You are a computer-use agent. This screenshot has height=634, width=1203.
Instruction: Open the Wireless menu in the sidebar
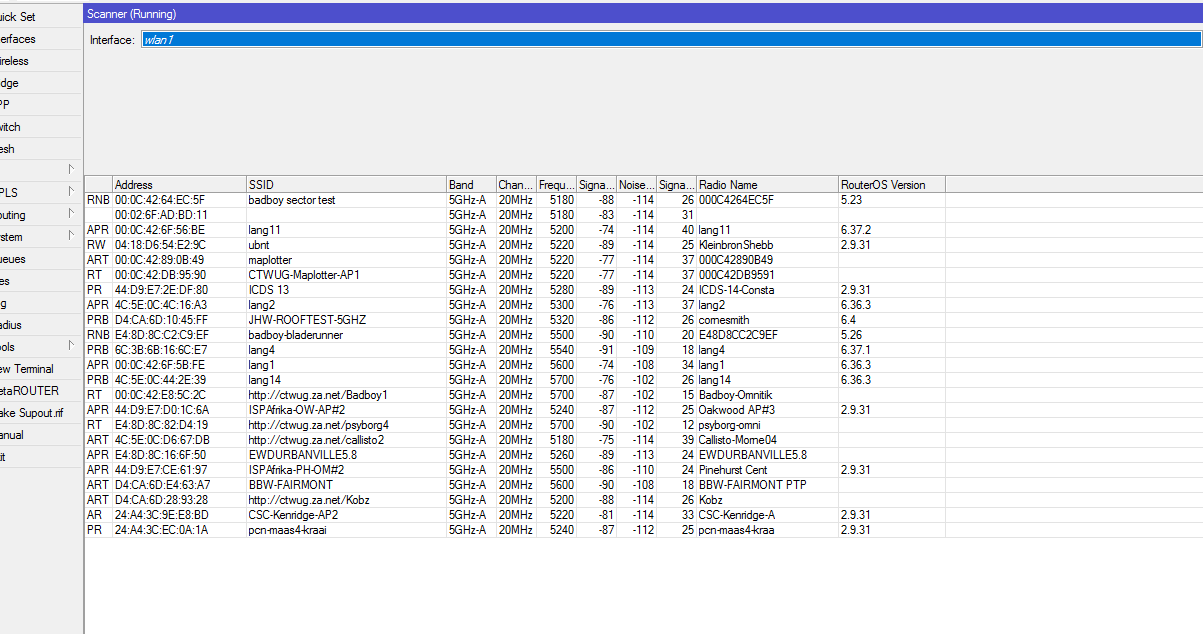tap(20, 61)
